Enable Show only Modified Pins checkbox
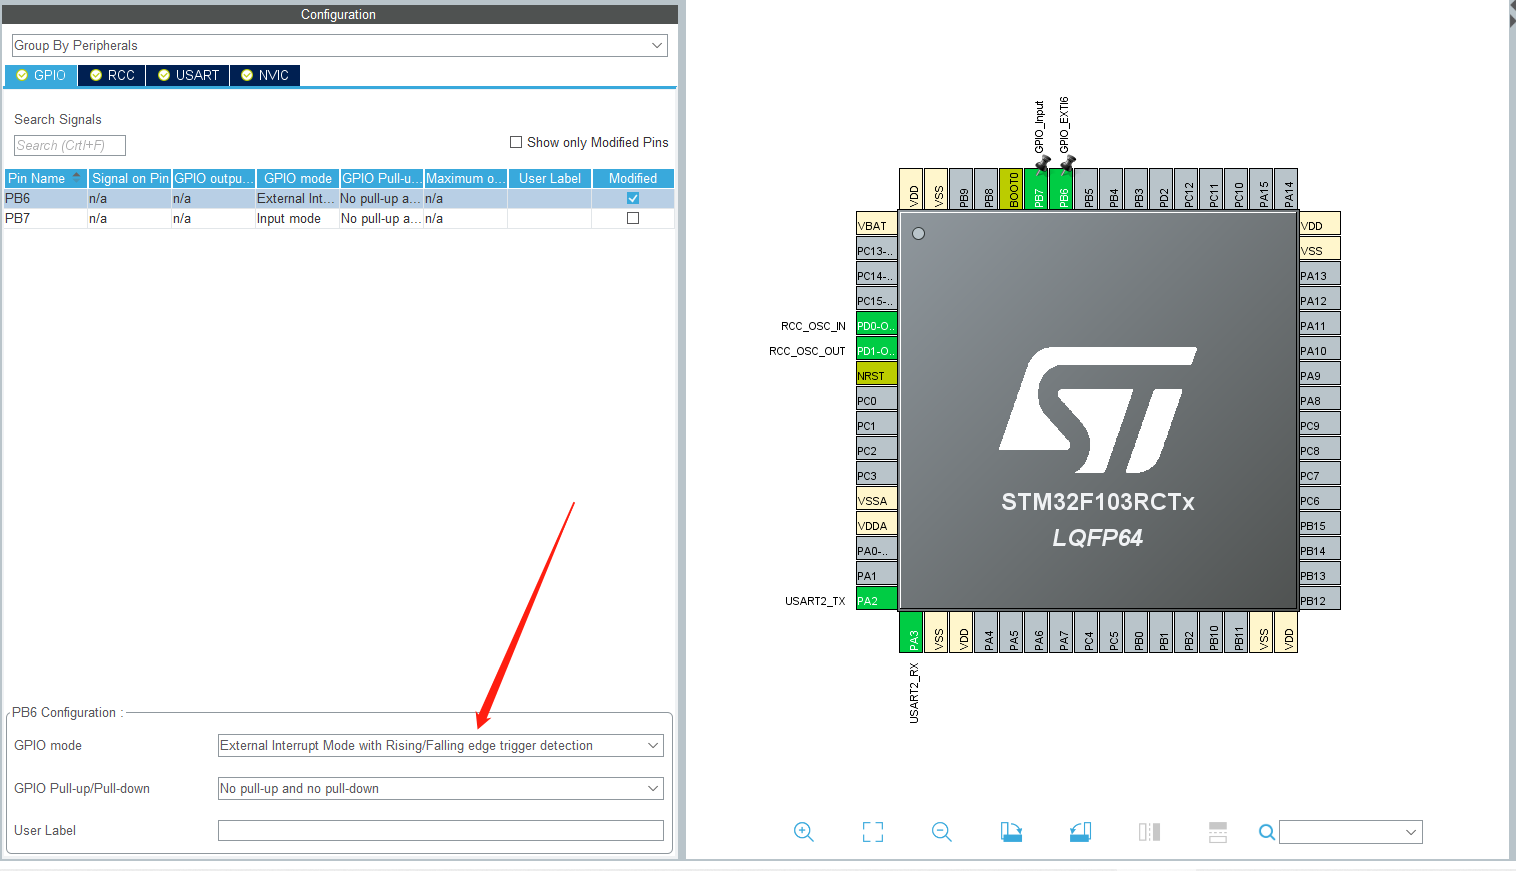Viewport: 1516px width, 871px height. coord(516,142)
